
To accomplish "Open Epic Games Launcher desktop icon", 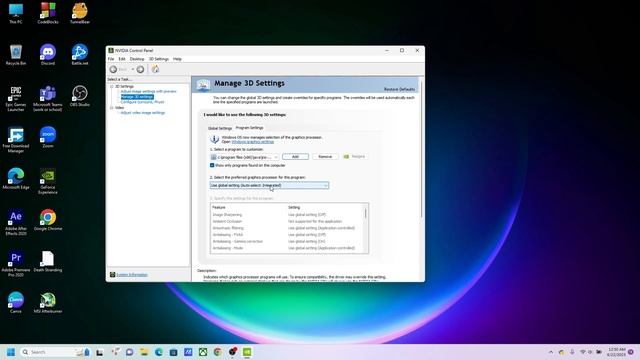I will coord(16,98).
